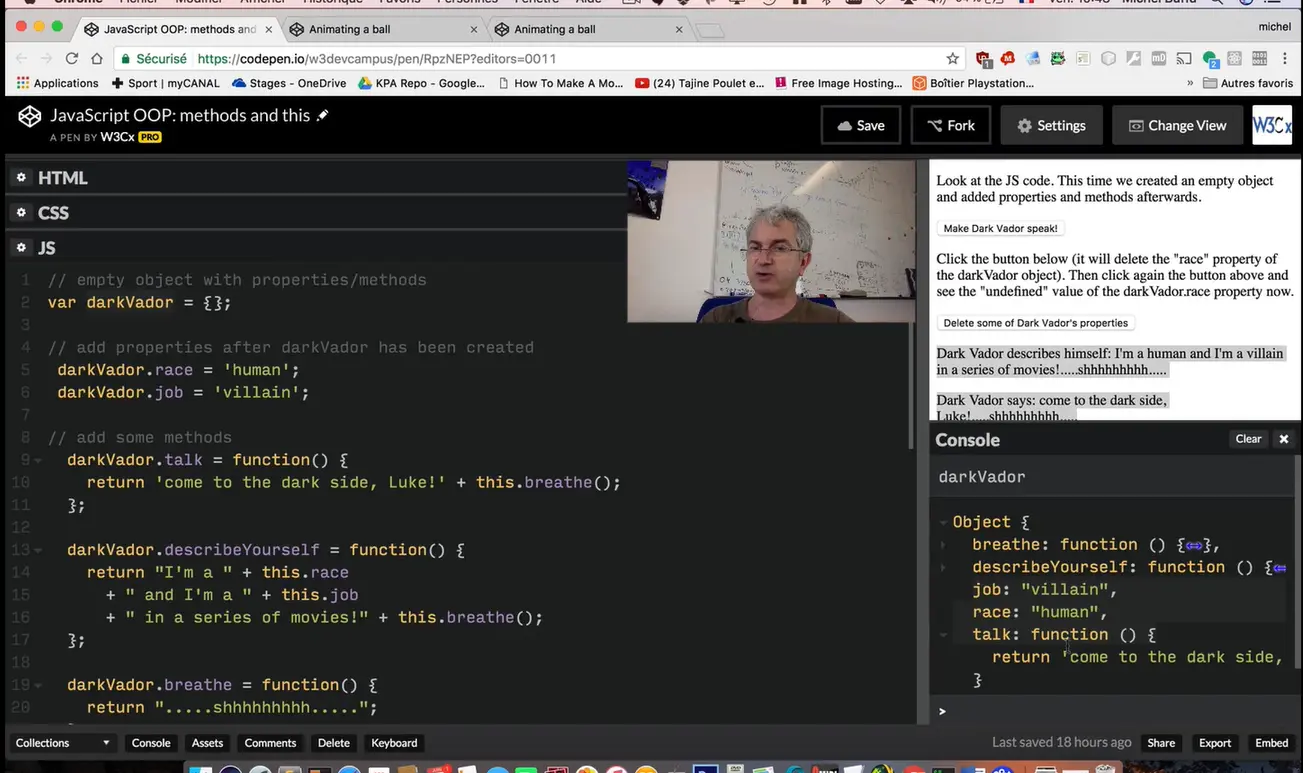Click the Delete footer button
This screenshot has height=773, width=1303.
[x=333, y=743]
